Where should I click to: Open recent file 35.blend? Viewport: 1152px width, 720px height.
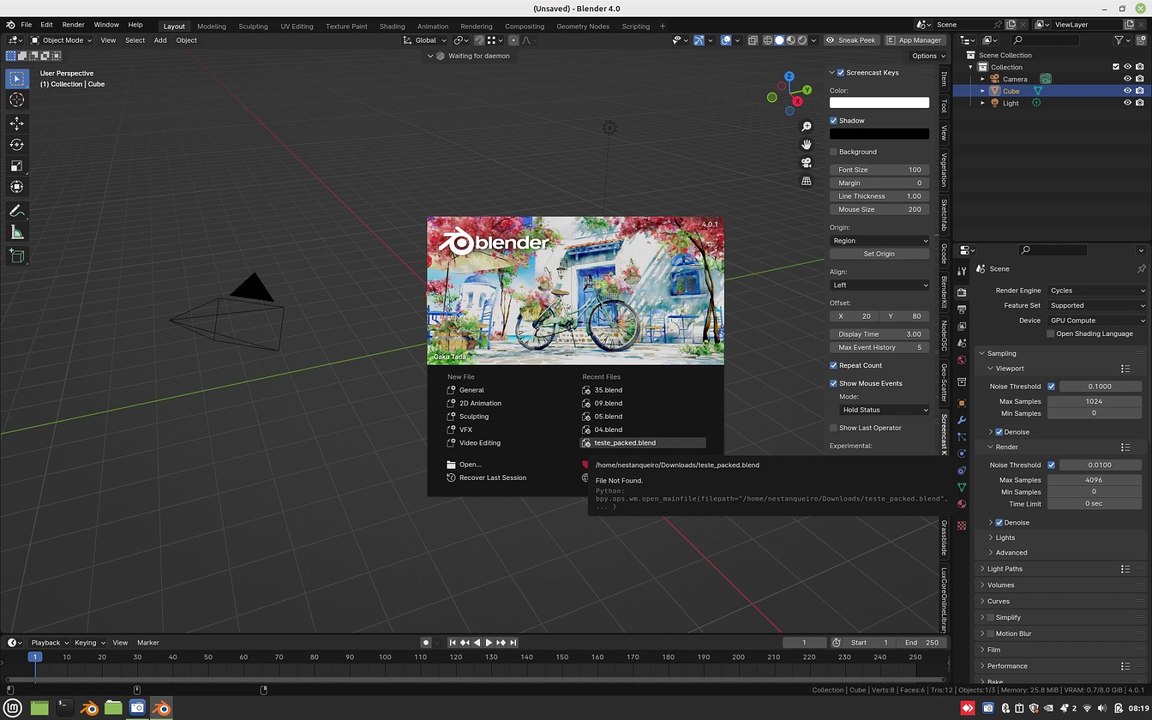tap(608, 390)
